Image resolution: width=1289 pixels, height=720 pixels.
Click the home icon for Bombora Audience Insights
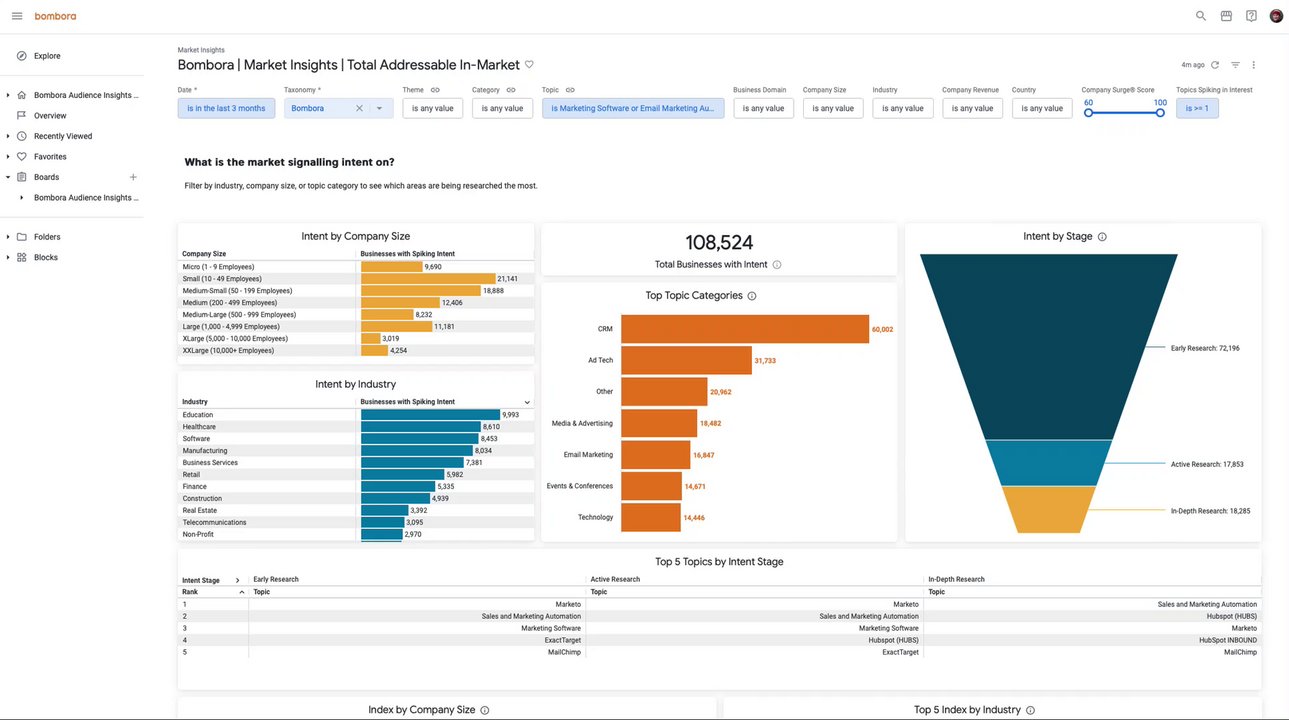coord(22,95)
